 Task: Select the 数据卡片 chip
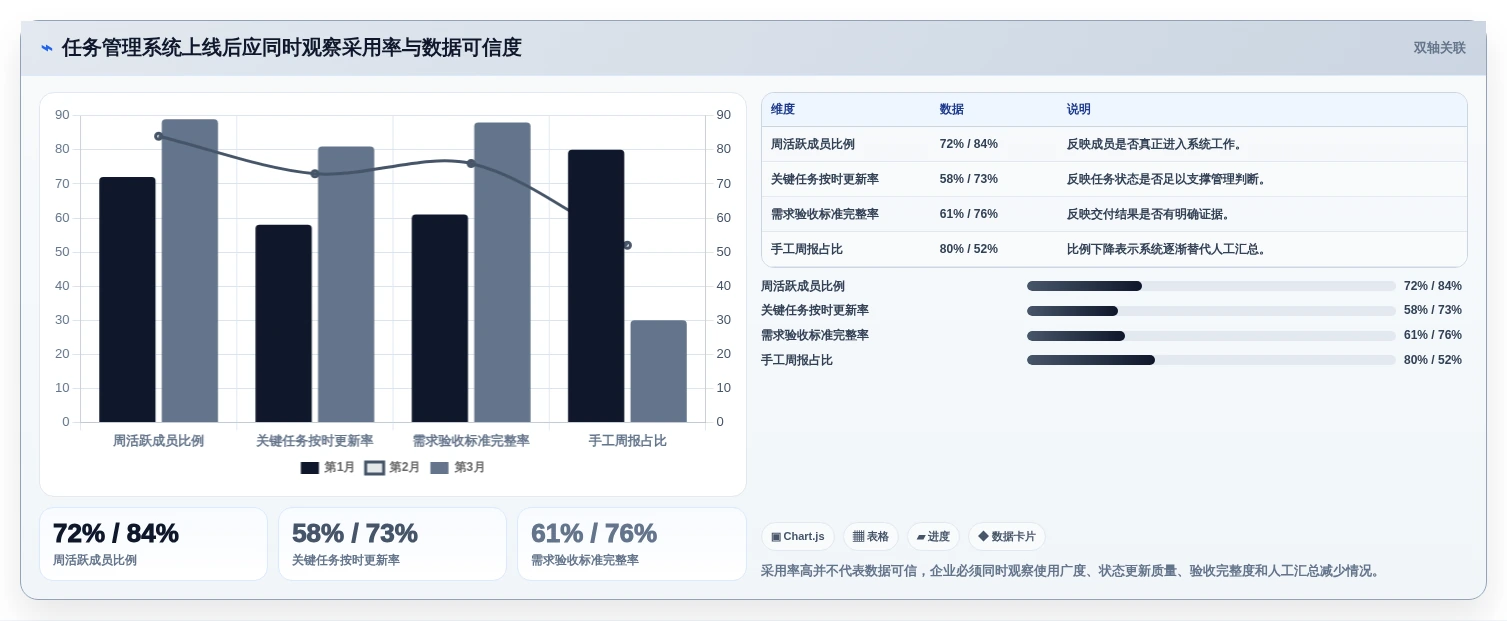coord(1007,537)
